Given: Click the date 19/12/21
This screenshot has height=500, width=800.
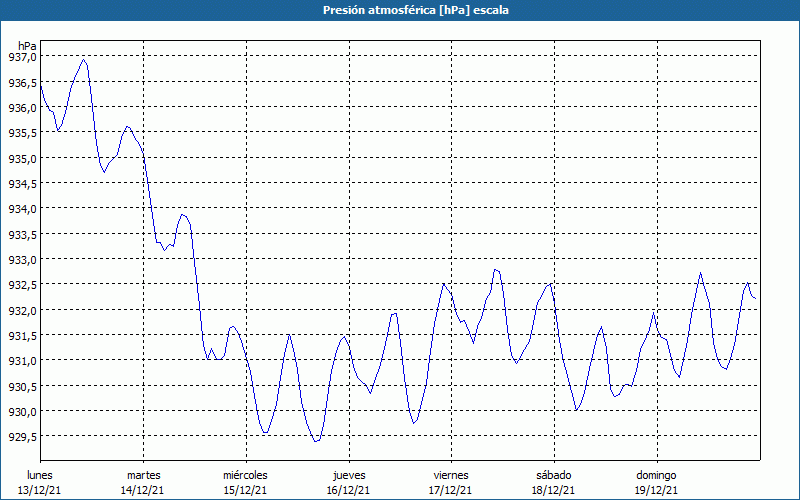Looking at the screenshot, I should (x=656, y=490).
